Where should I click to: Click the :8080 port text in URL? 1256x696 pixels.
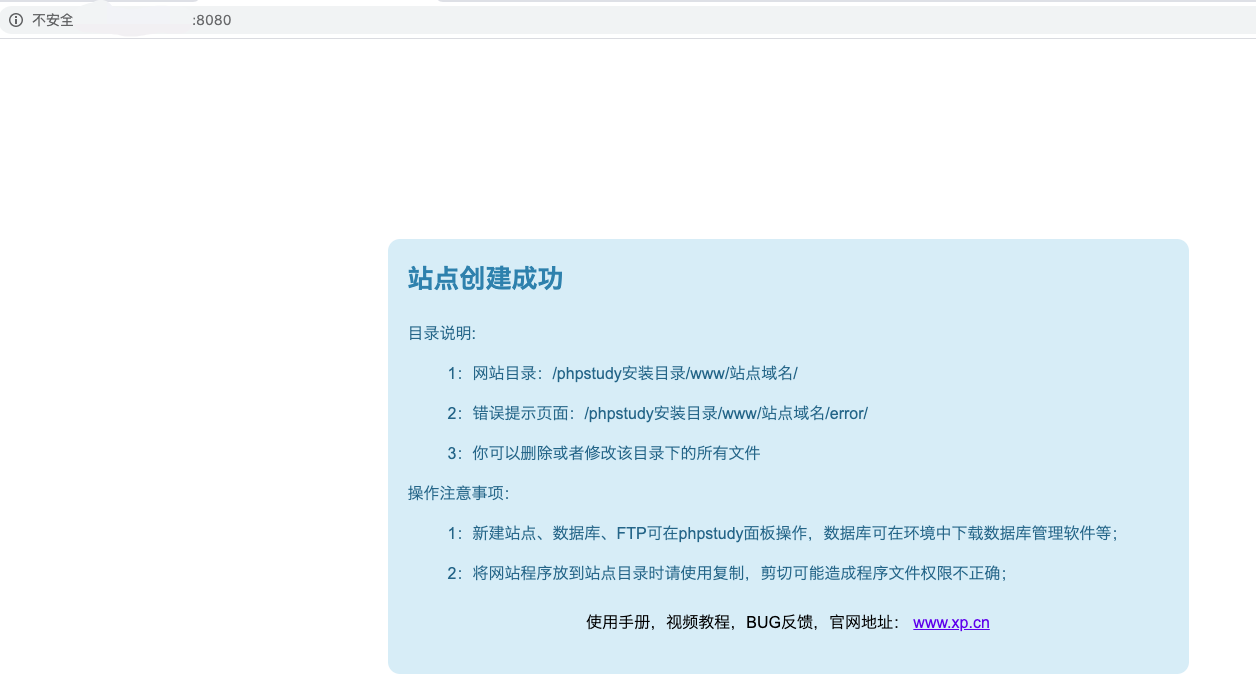[x=212, y=20]
